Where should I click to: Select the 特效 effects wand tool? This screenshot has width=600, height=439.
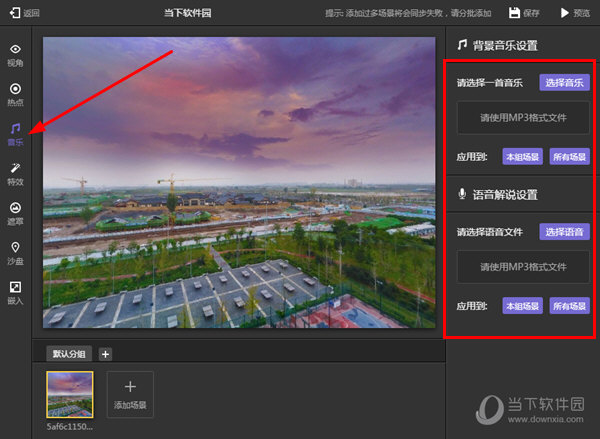(15, 174)
